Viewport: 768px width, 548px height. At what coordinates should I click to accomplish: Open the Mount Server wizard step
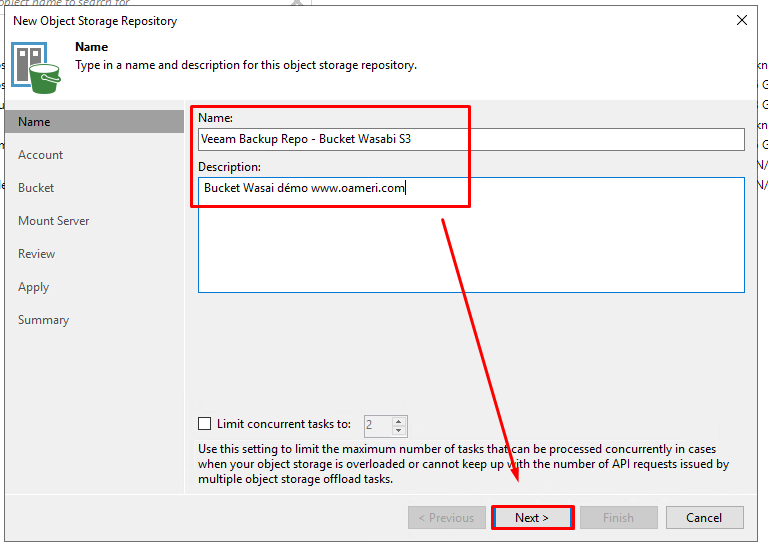point(54,221)
